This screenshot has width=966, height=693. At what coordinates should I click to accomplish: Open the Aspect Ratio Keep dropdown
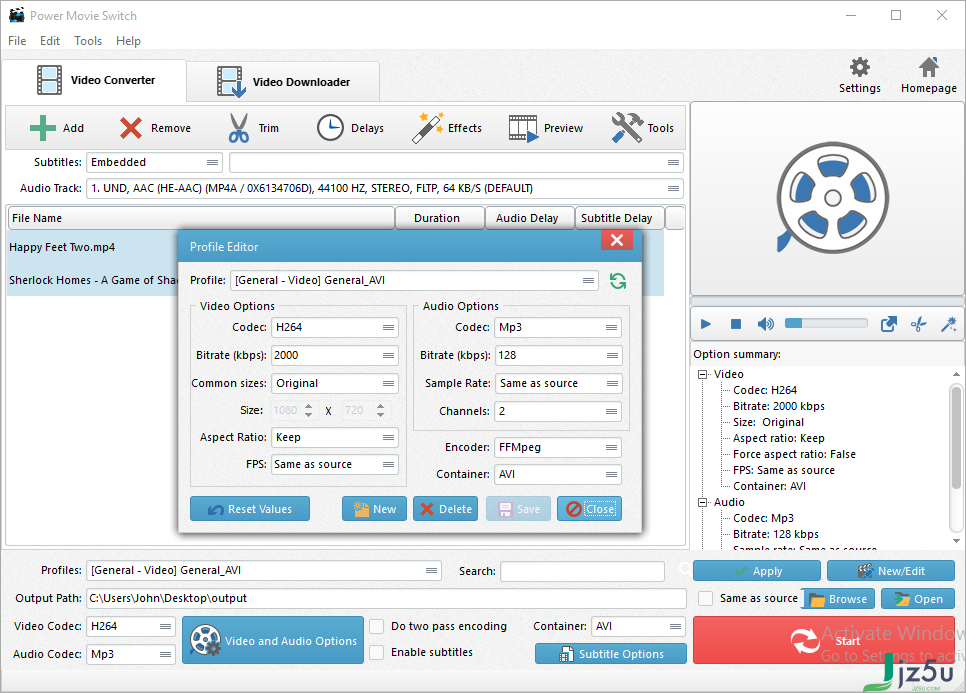click(x=335, y=437)
